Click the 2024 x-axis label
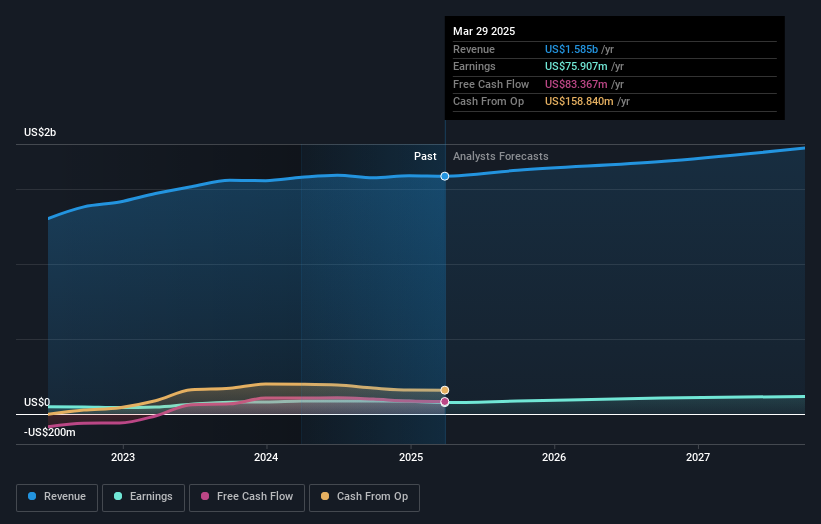The image size is (821, 524). point(266,458)
